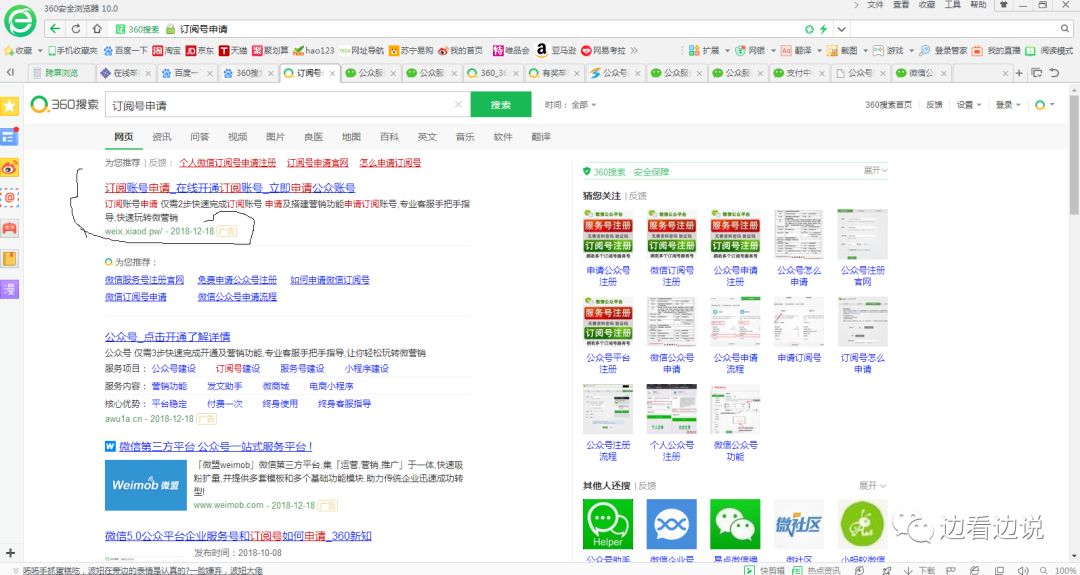Open the 淘宝 bookmark
This screenshot has height=575, width=1080.
click(167, 50)
